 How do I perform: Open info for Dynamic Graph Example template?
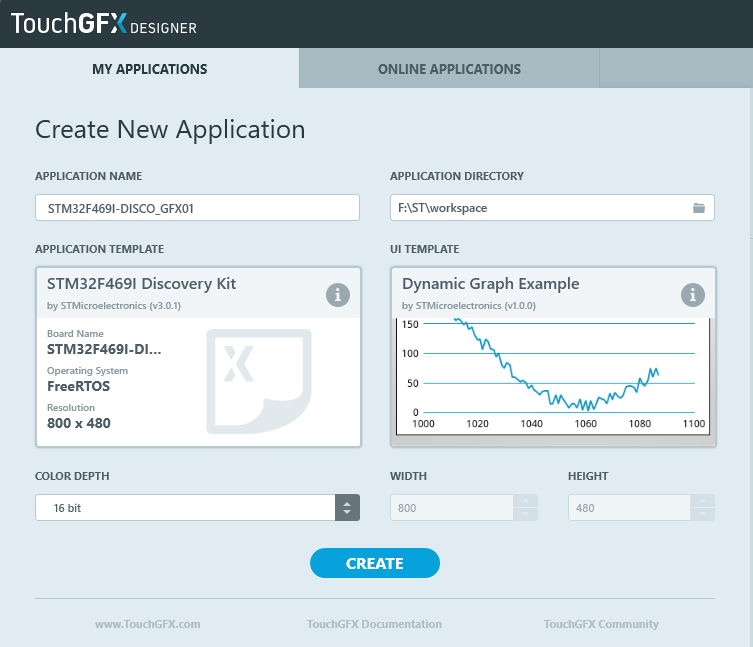coord(692,294)
